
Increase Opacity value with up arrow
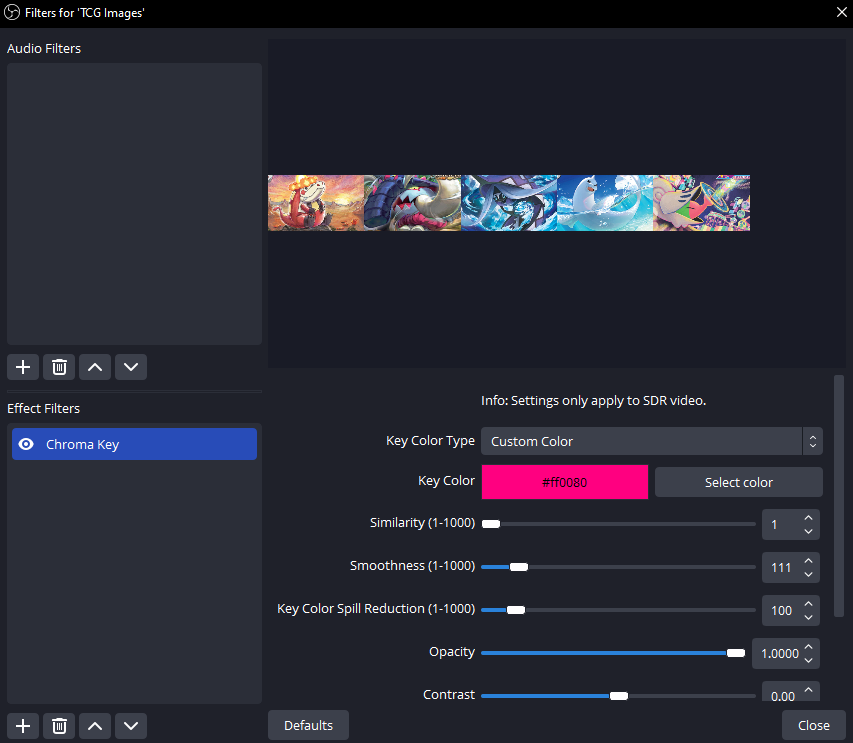click(x=808, y=647)
